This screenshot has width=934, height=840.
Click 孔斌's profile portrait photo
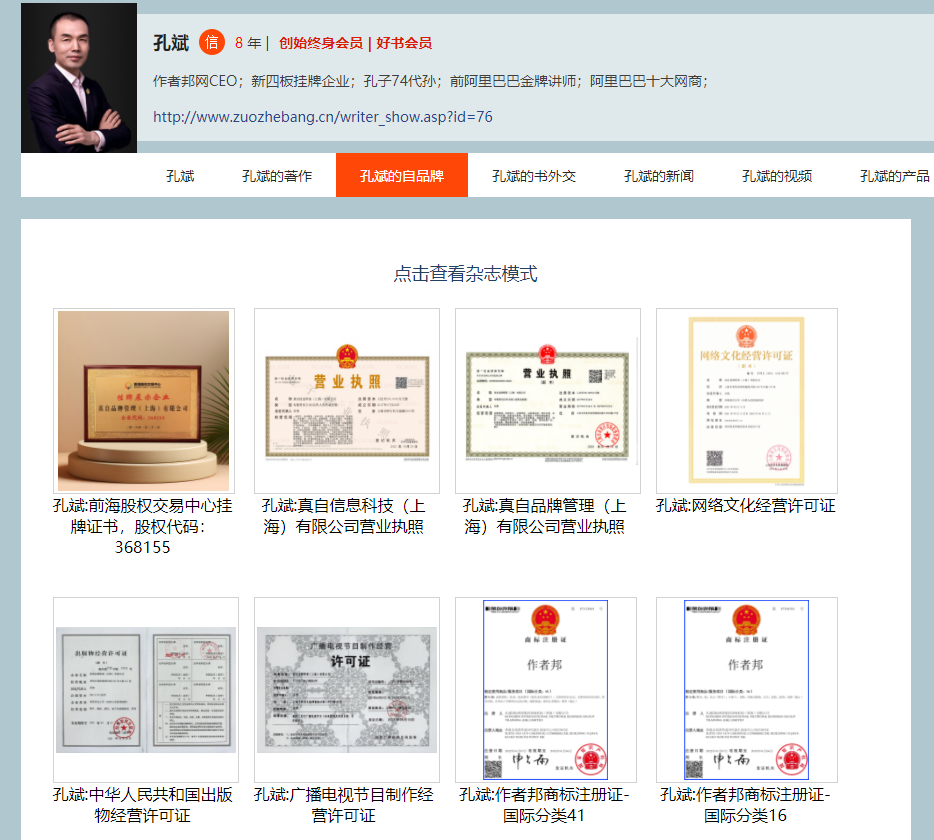(79, 78)
